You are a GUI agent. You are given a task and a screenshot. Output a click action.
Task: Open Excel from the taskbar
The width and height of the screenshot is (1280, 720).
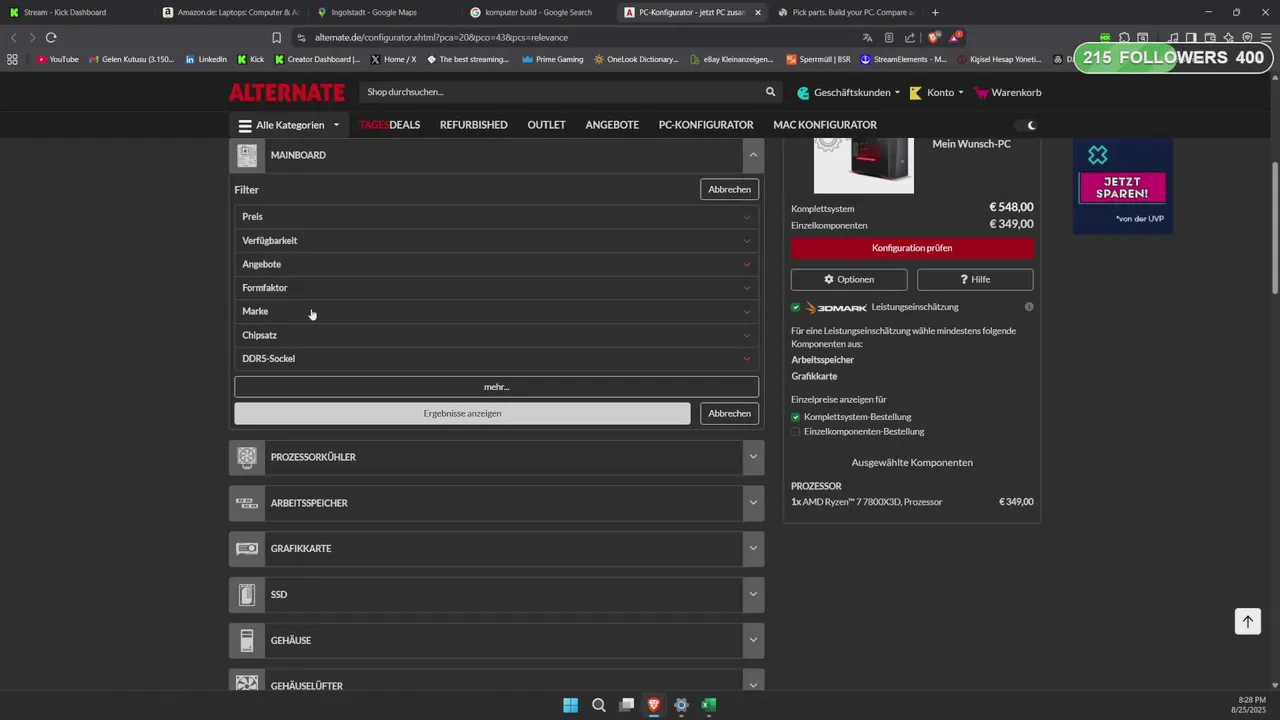tap(708, 705)
